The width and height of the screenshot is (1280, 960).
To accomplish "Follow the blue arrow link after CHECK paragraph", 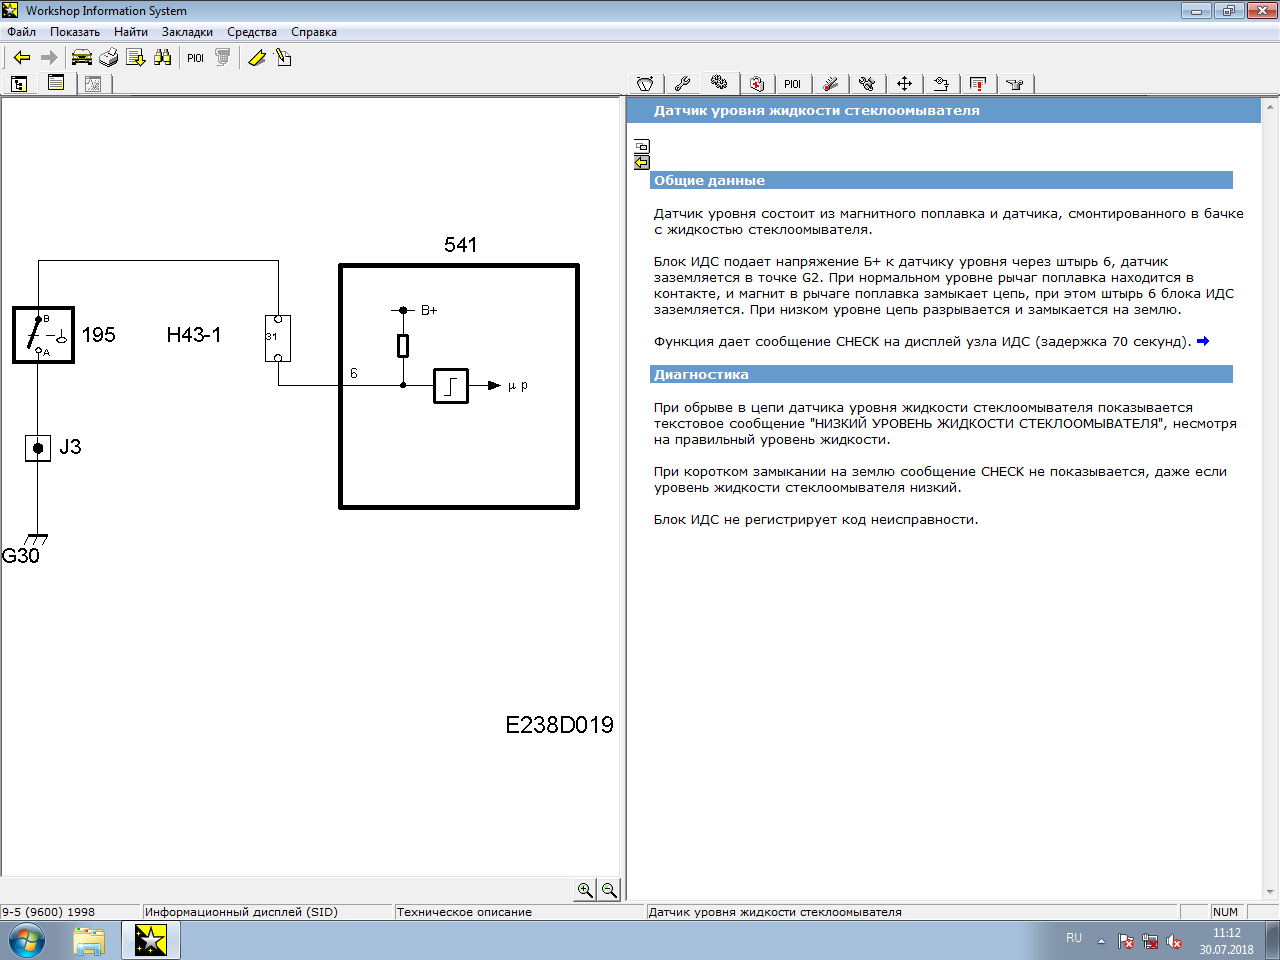I will point(1203,341).
